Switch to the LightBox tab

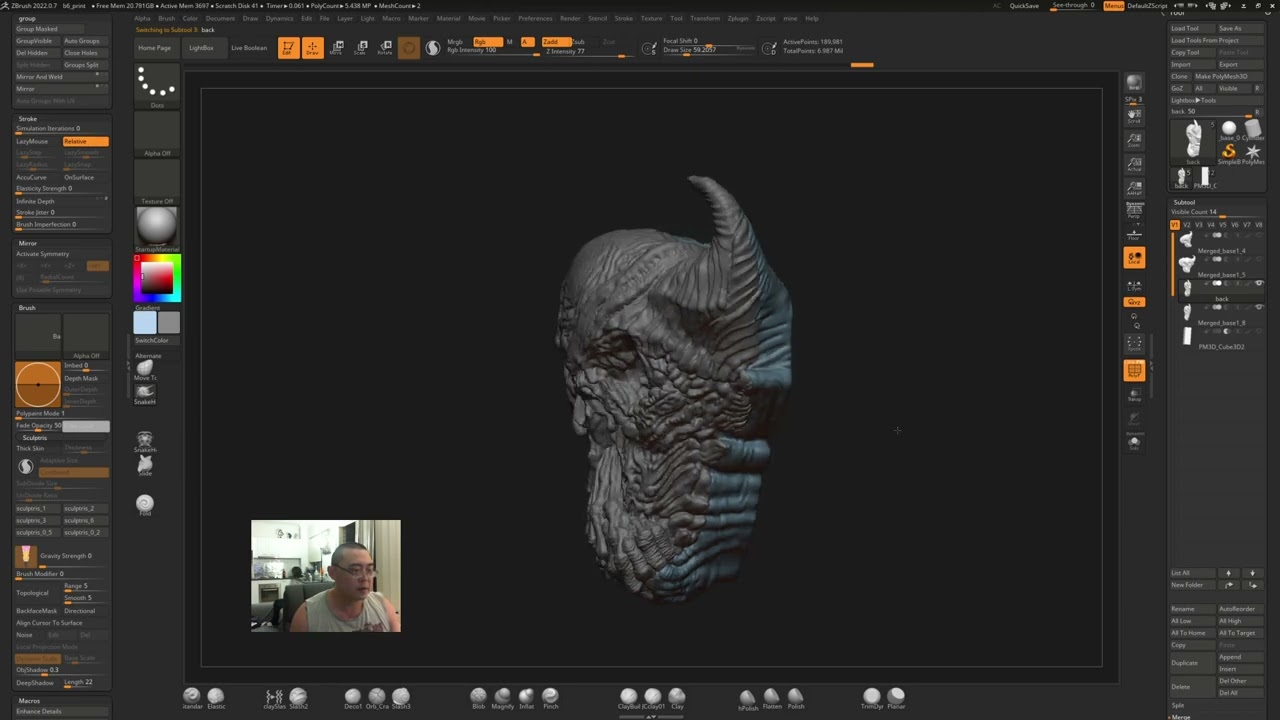point(201,48)
